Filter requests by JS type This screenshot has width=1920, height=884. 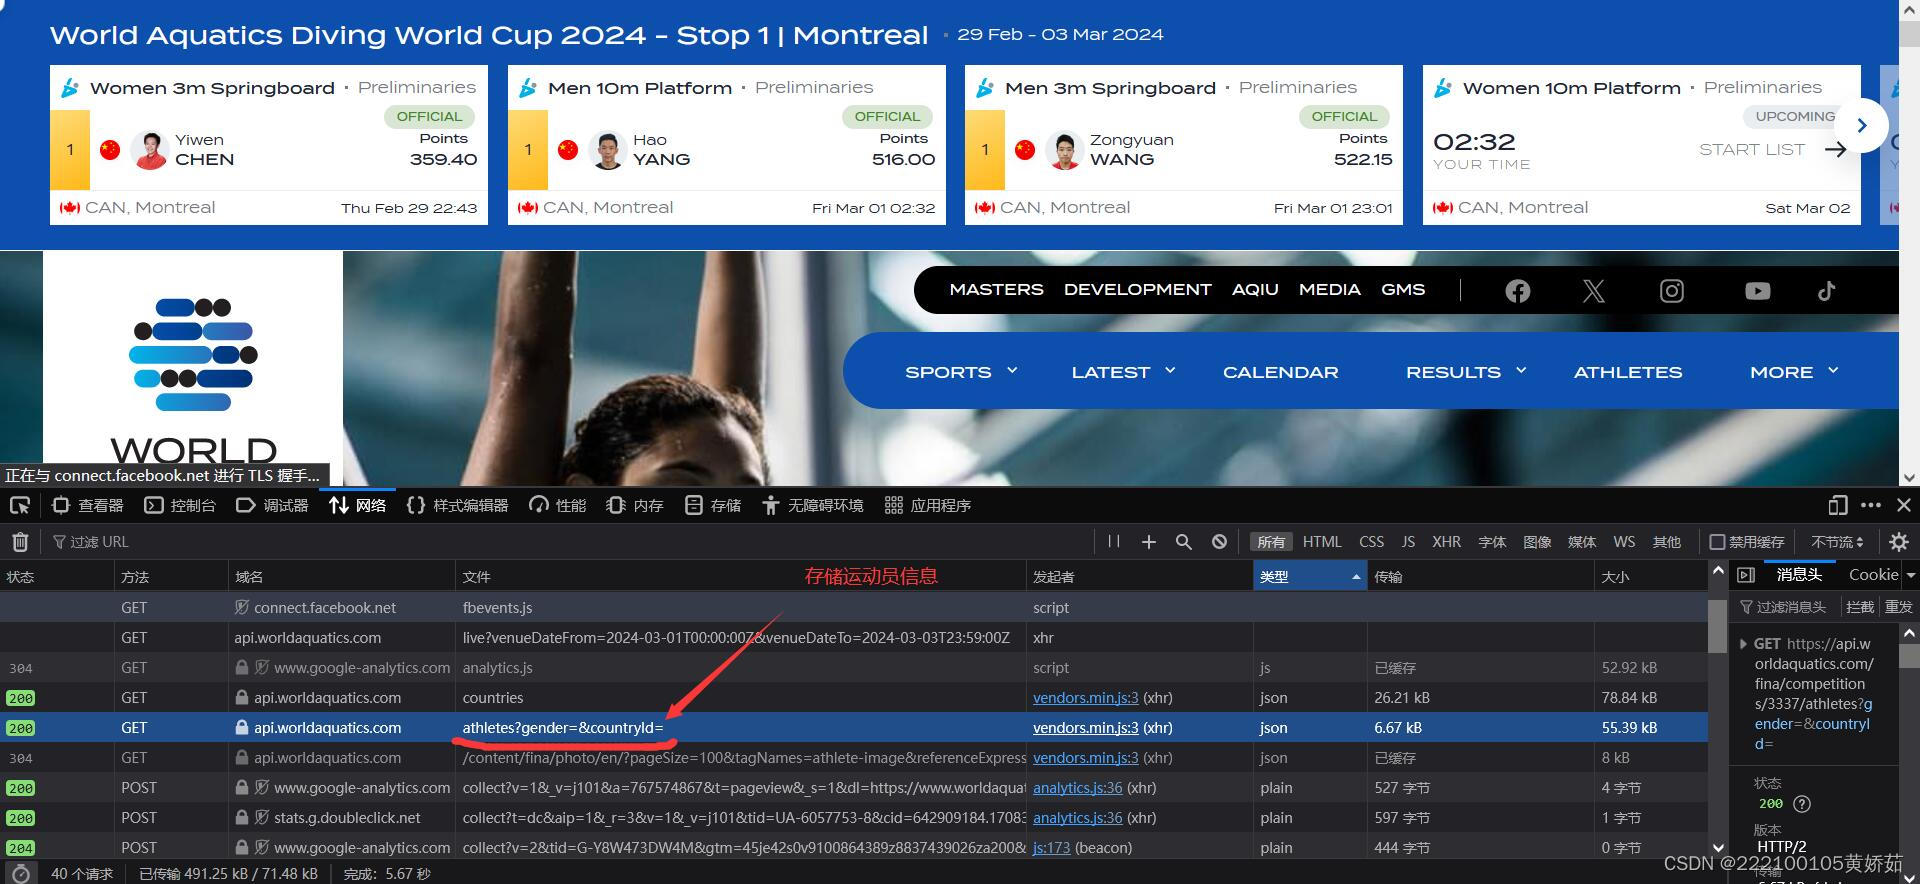coord(1408,542)
